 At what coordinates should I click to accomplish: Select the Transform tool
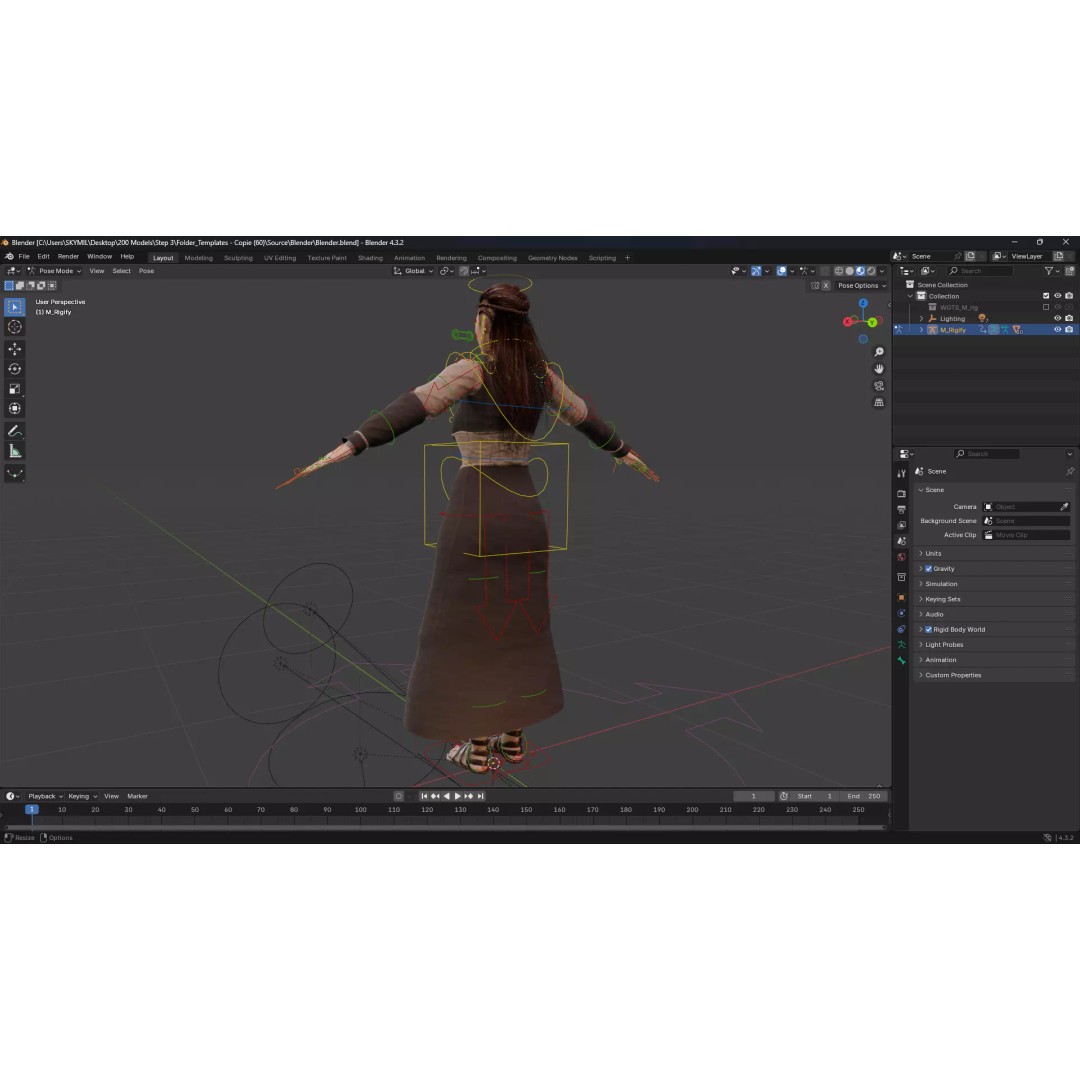[14, 409]
